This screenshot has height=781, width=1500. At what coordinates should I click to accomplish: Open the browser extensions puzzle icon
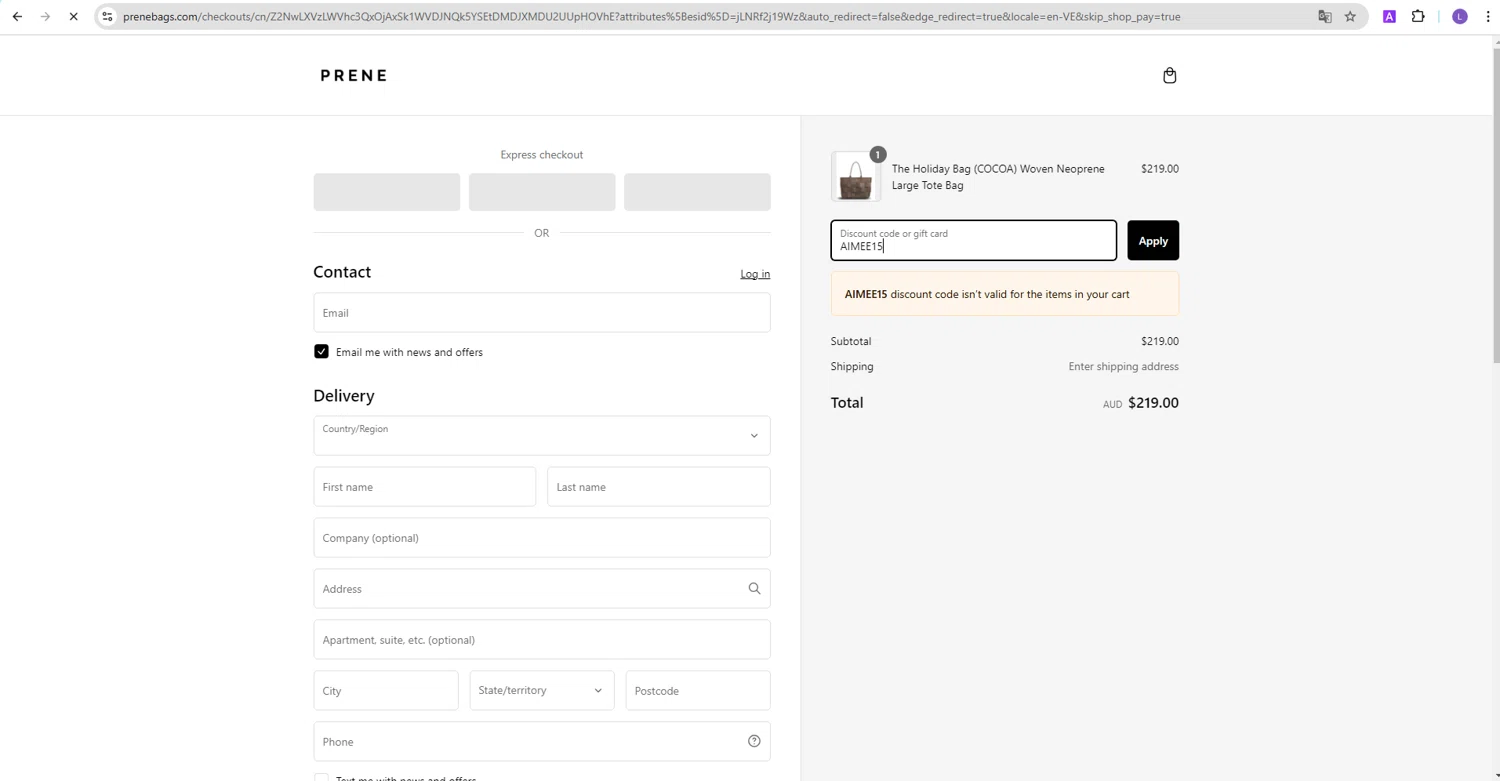1418,17
